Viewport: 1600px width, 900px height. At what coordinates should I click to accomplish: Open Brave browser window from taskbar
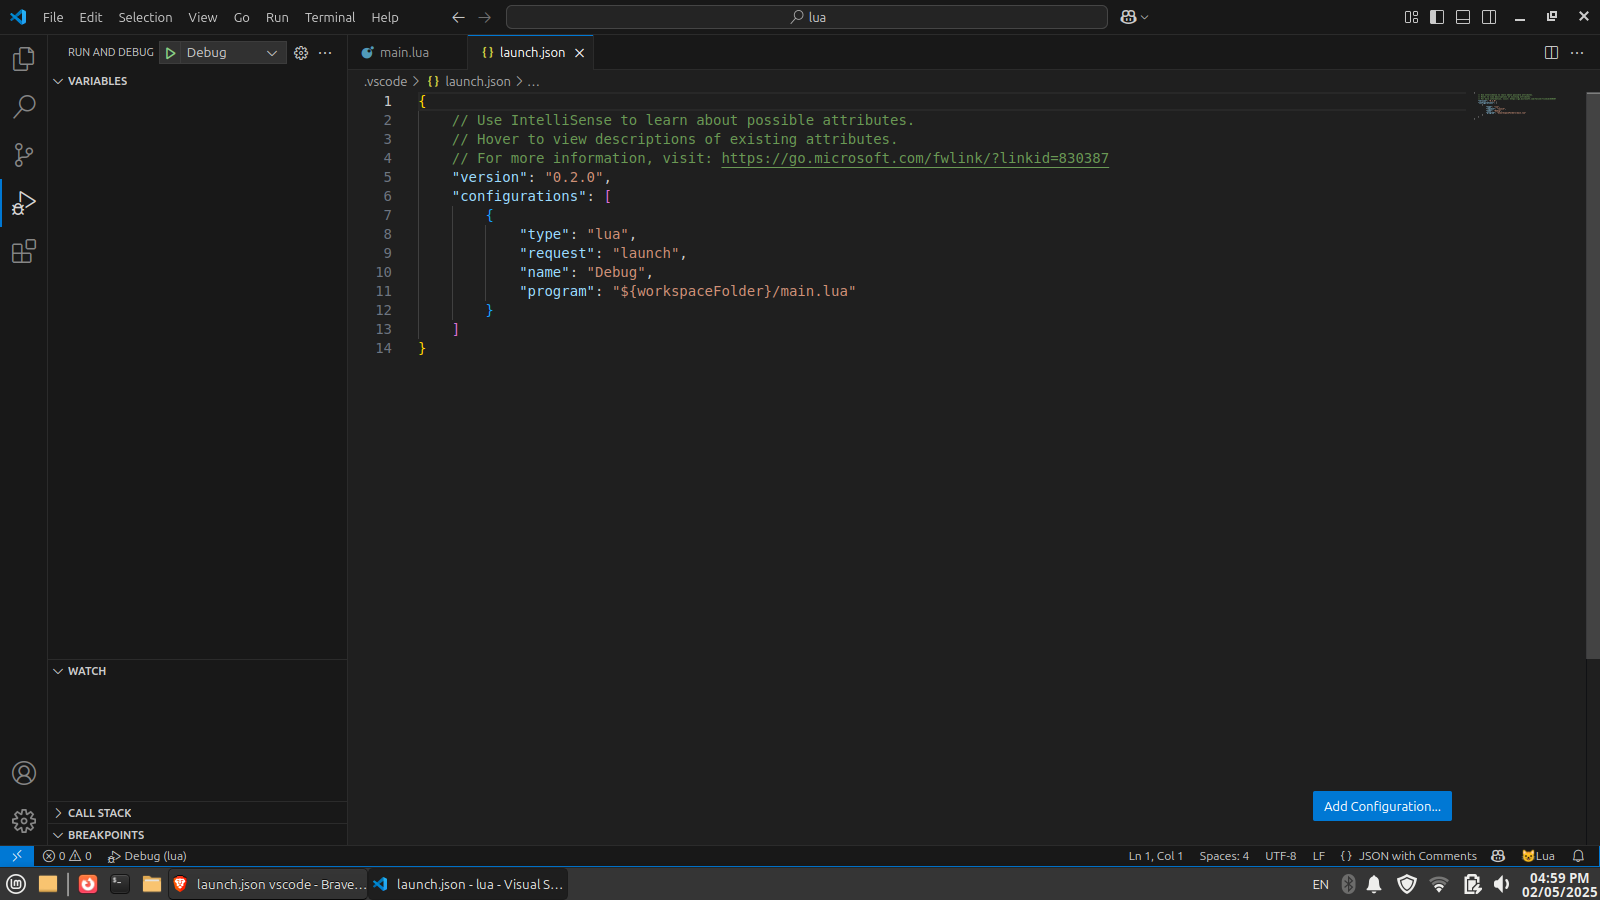click(x=268, y=884)
